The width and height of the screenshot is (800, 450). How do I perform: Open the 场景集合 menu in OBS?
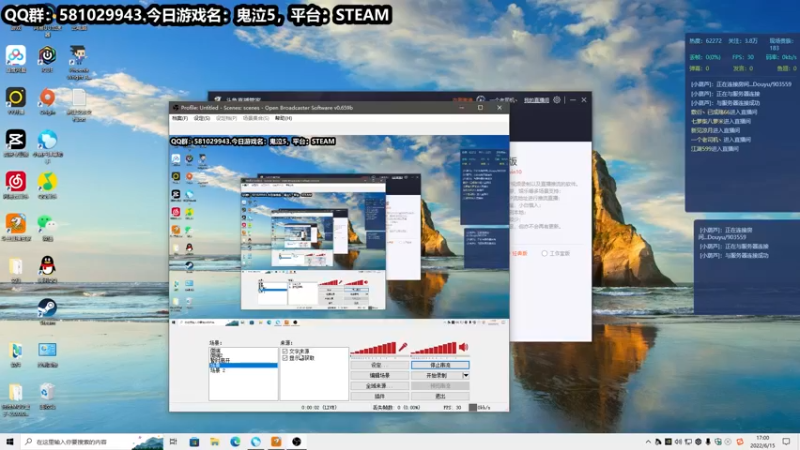coord(256,118)
